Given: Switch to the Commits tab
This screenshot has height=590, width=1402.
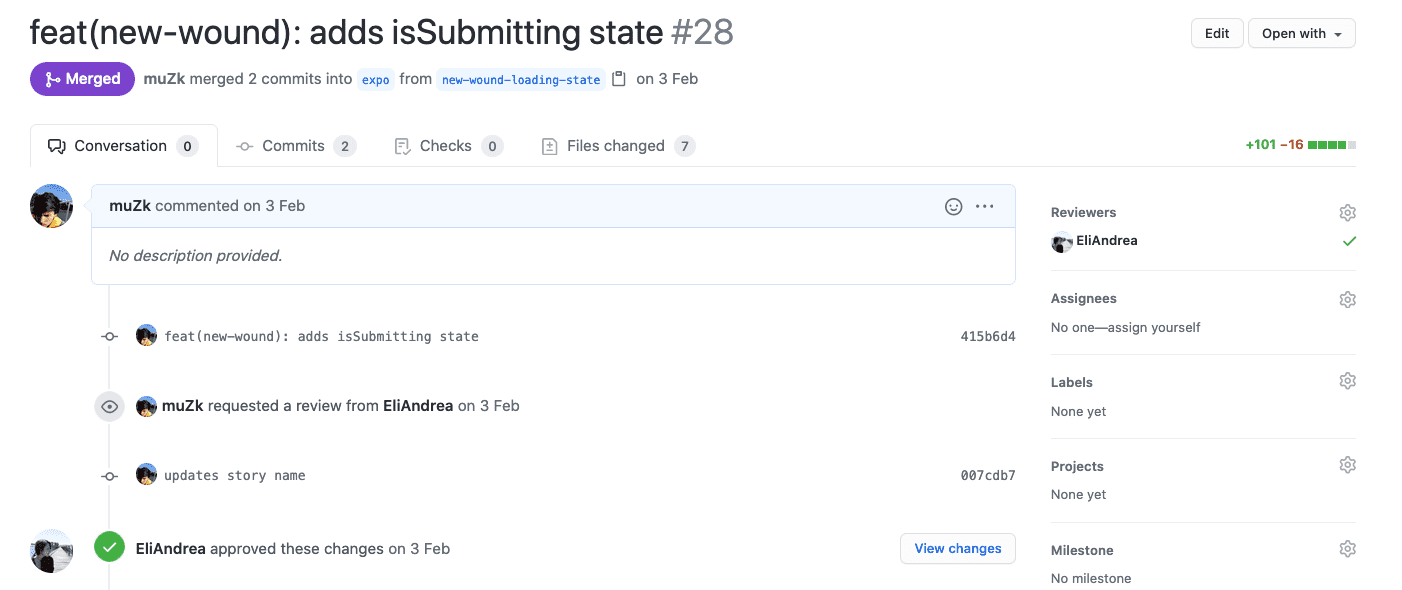Looking at the screenshot, I should coord(295,146).
